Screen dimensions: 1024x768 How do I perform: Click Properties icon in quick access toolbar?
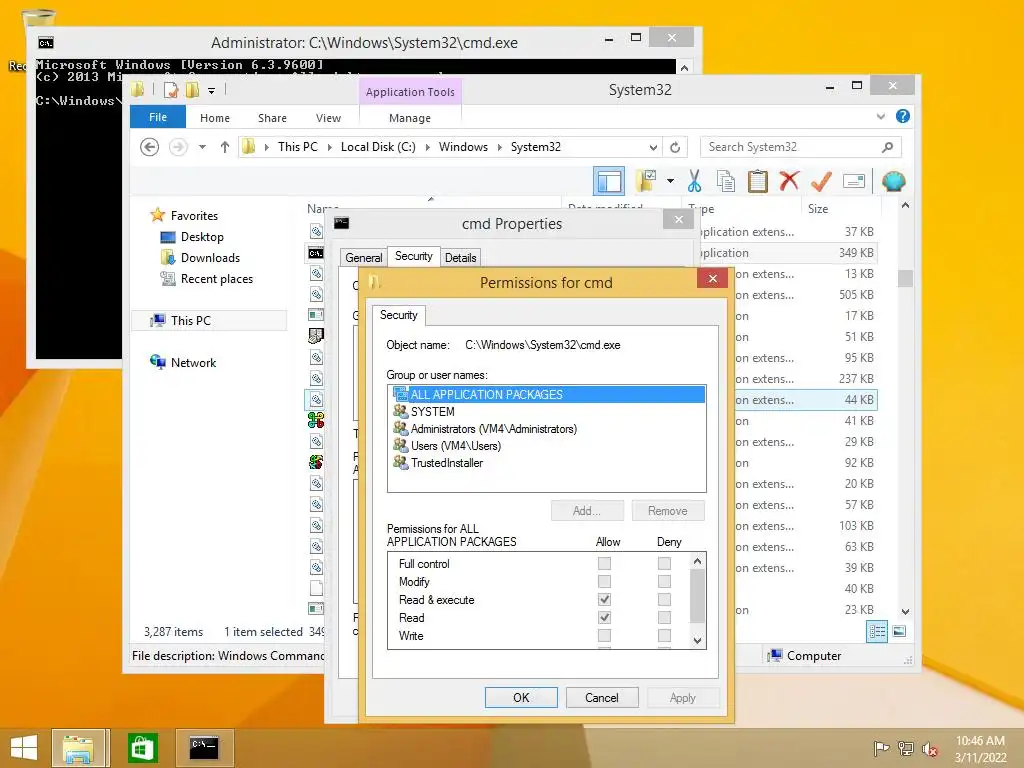[171, 90]
